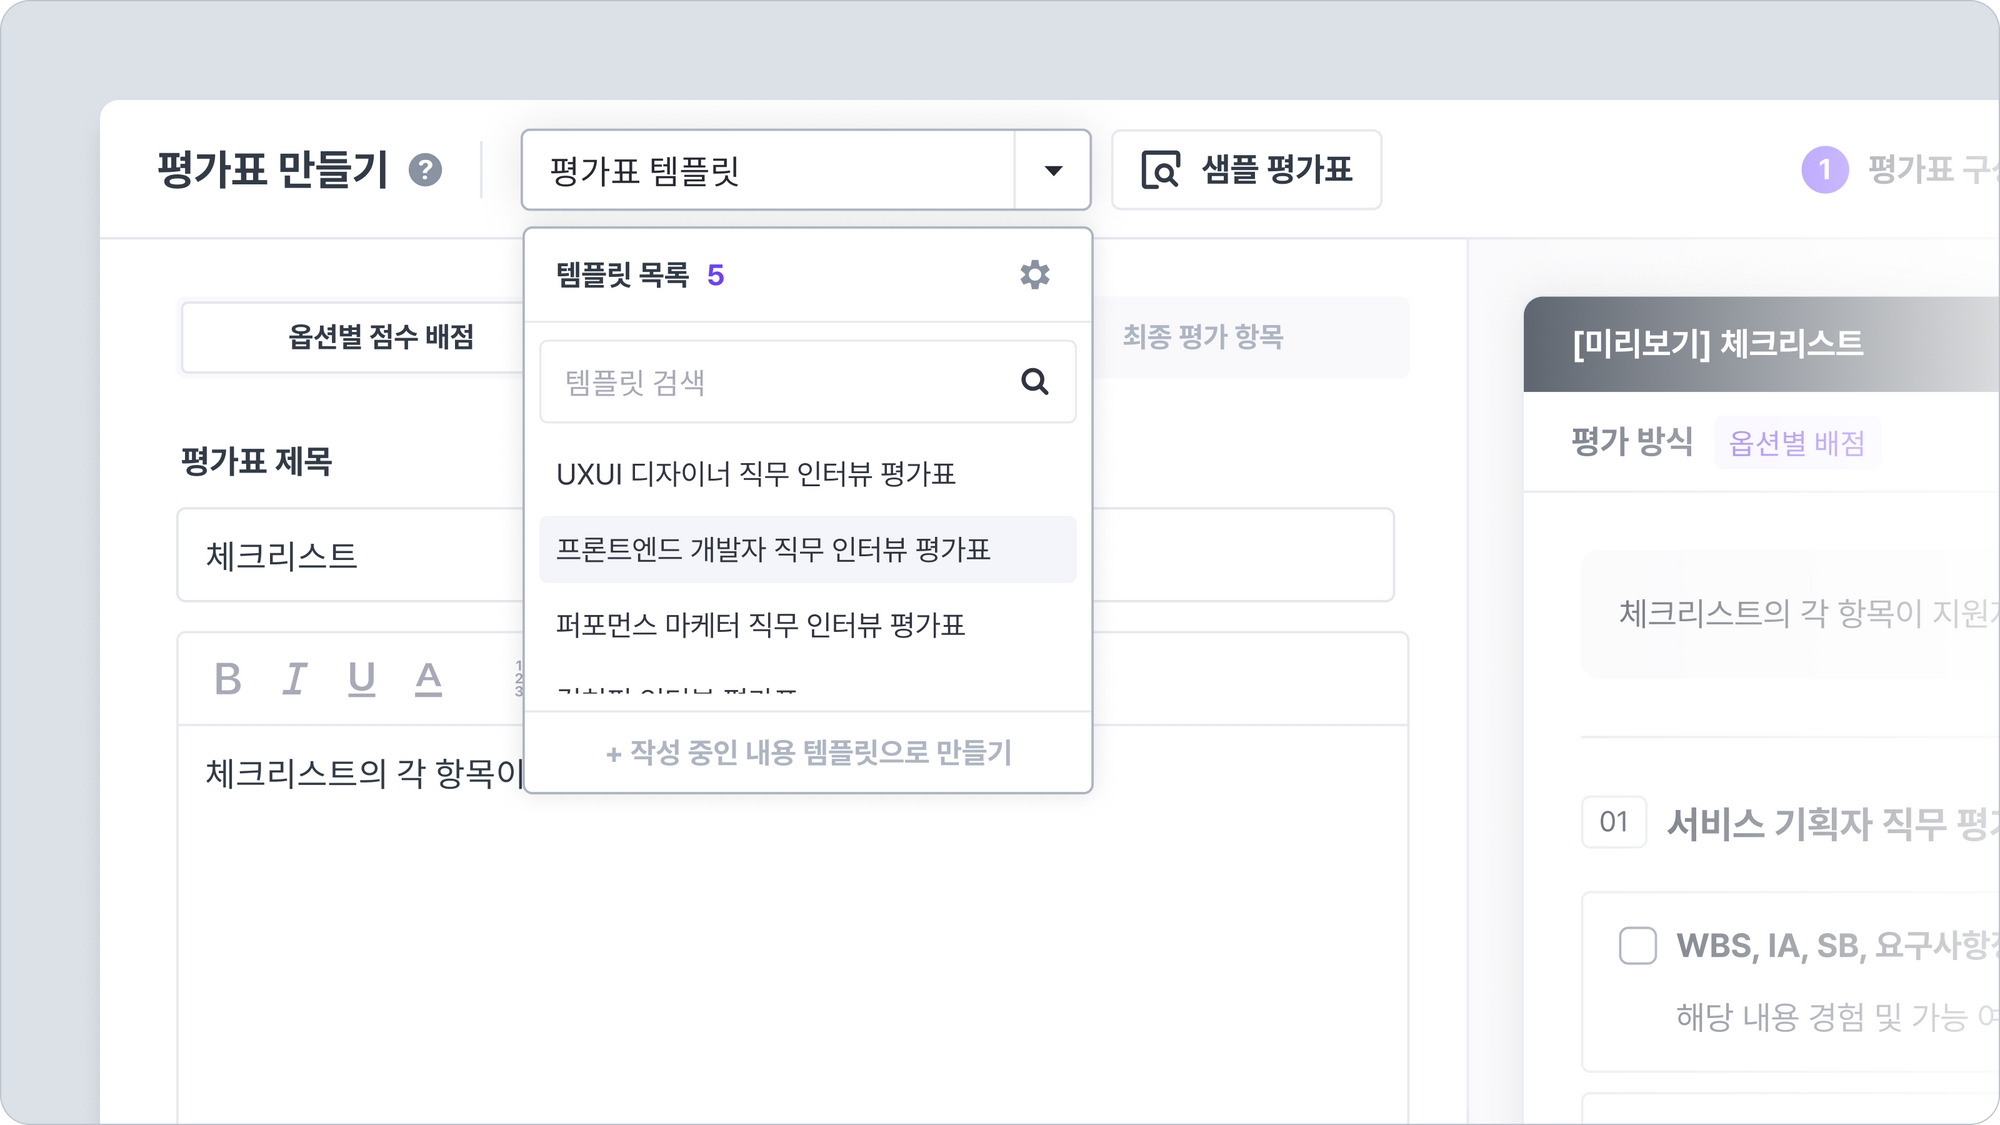Click the numbered list icon
2000x1125 pixels.
pos(518,679)
